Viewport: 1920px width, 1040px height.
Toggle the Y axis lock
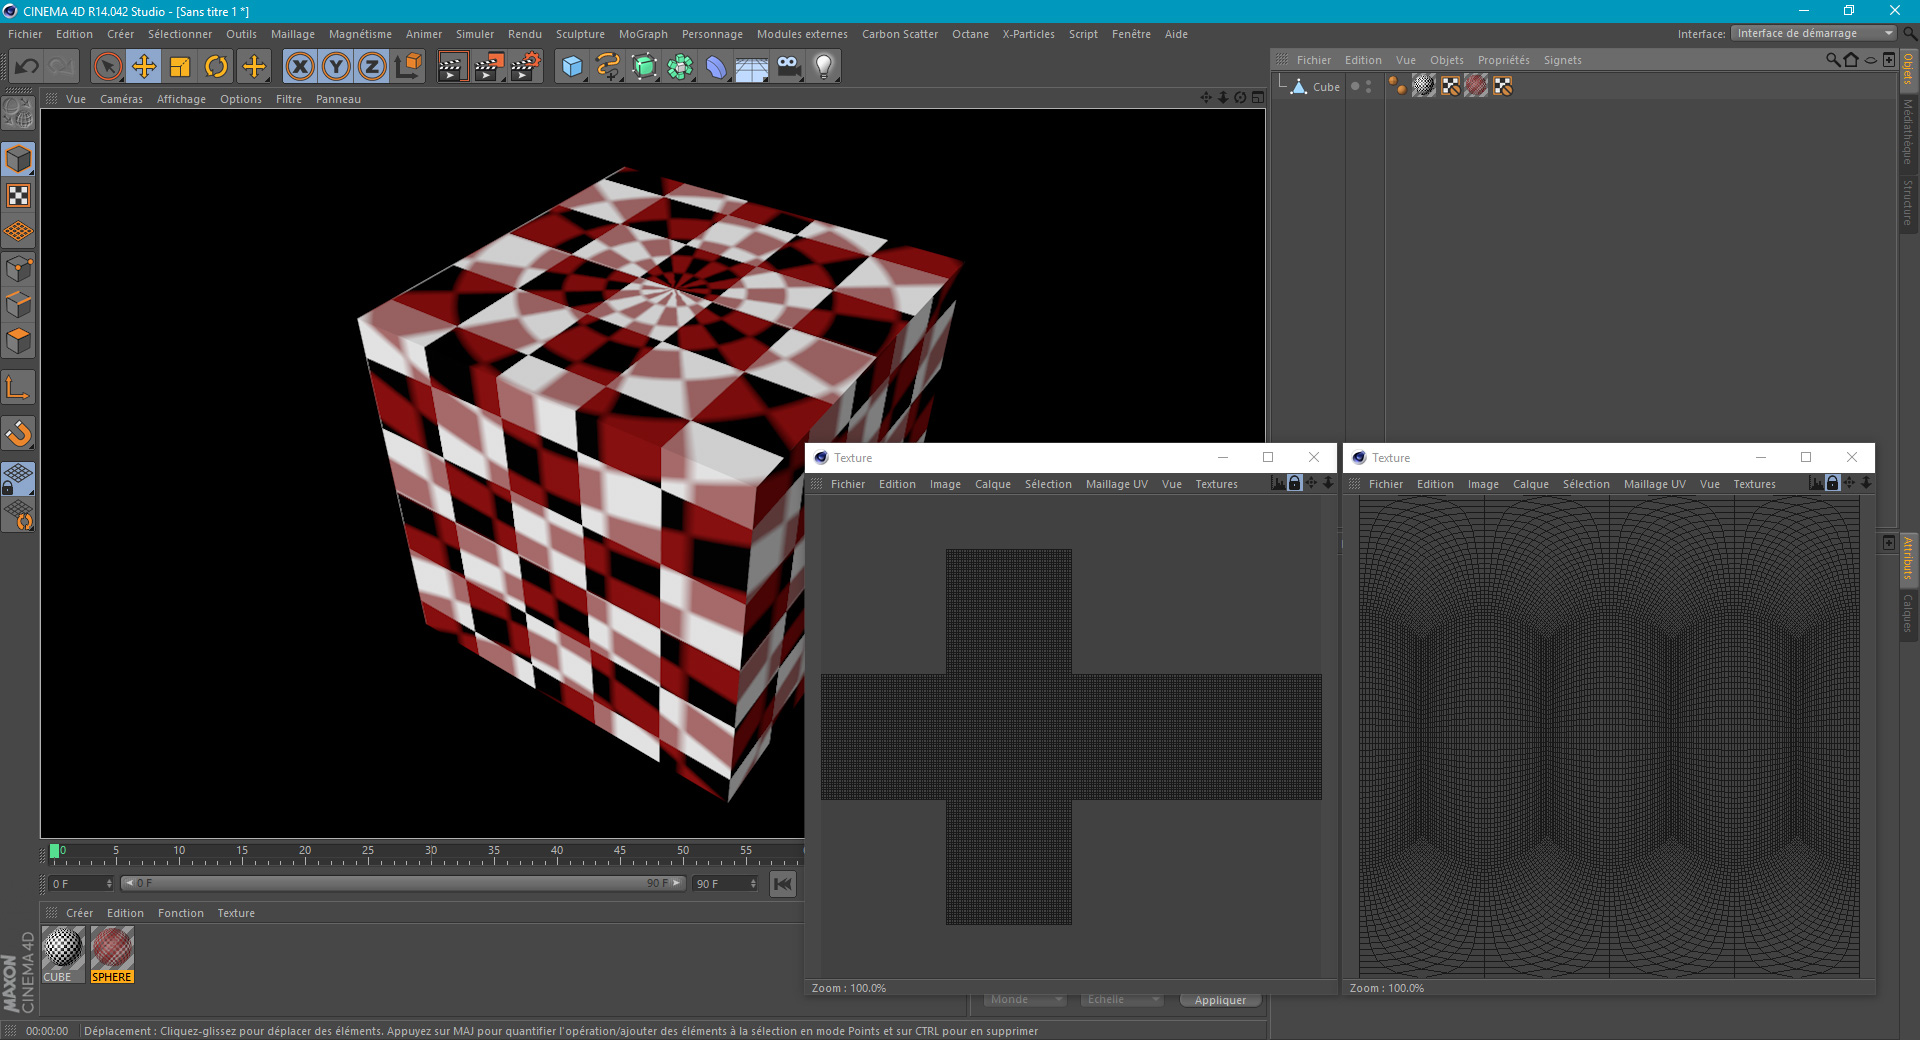[336, 67]
